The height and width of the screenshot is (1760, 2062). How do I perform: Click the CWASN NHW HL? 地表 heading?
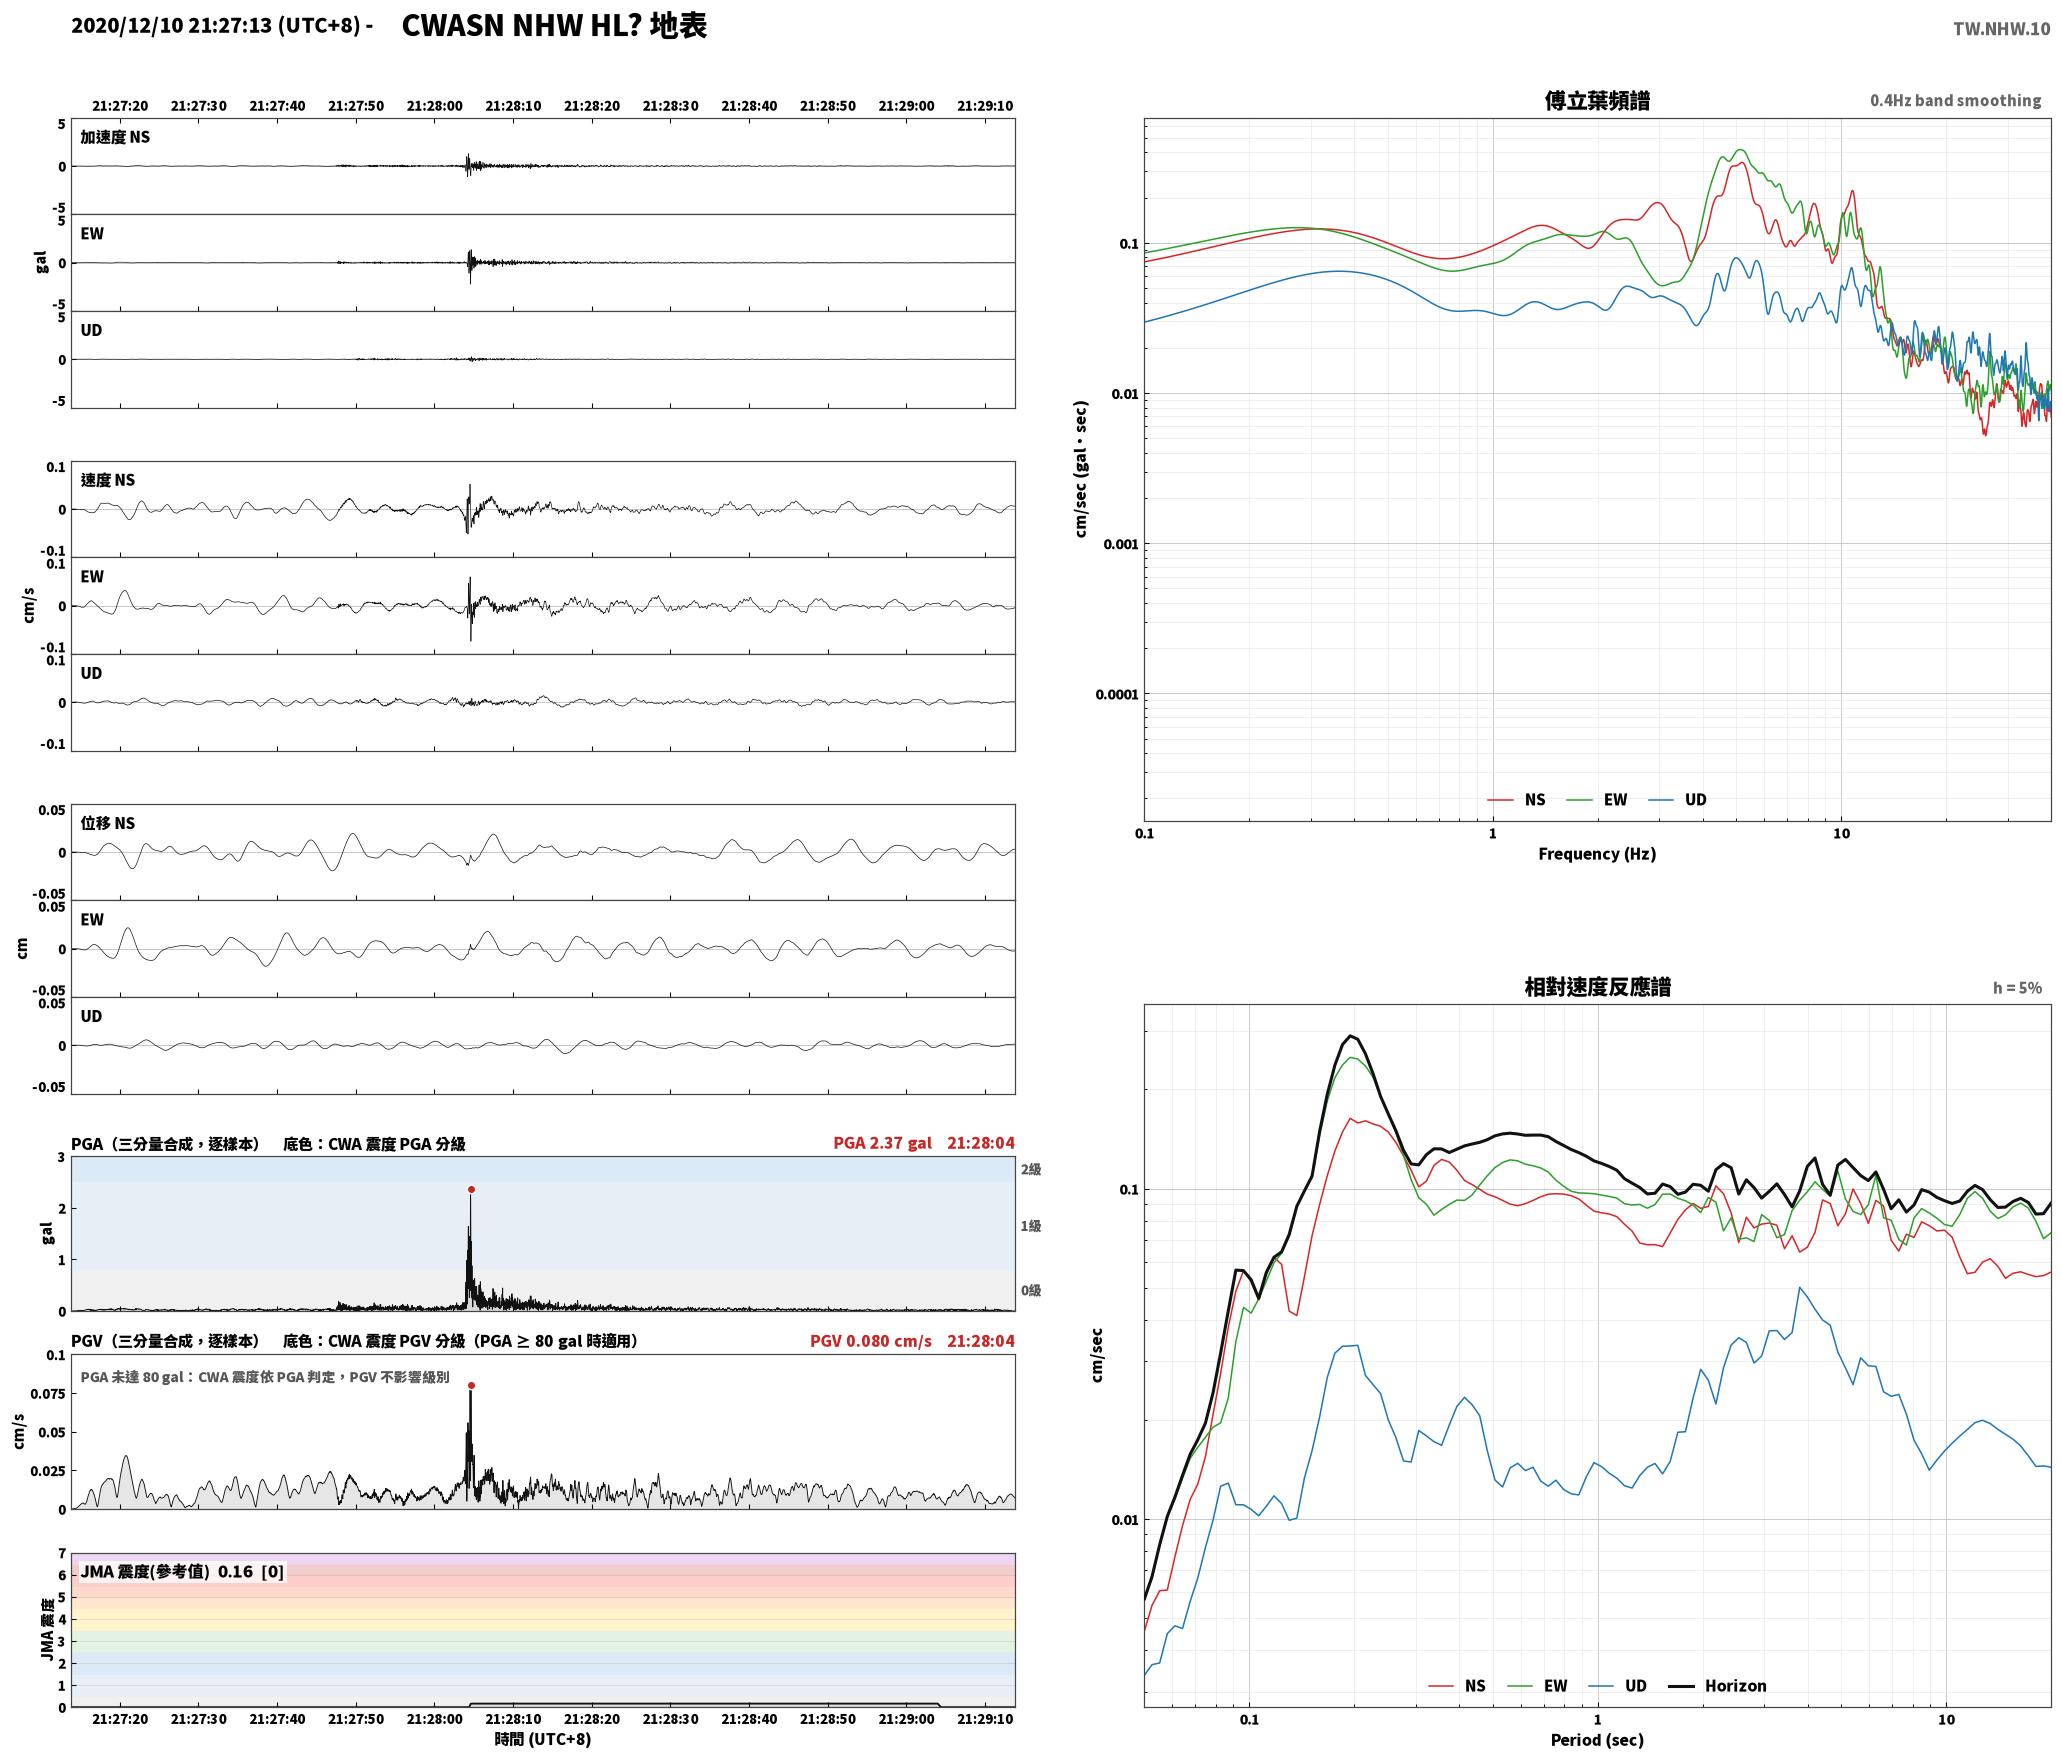click(x=554, y=26)
